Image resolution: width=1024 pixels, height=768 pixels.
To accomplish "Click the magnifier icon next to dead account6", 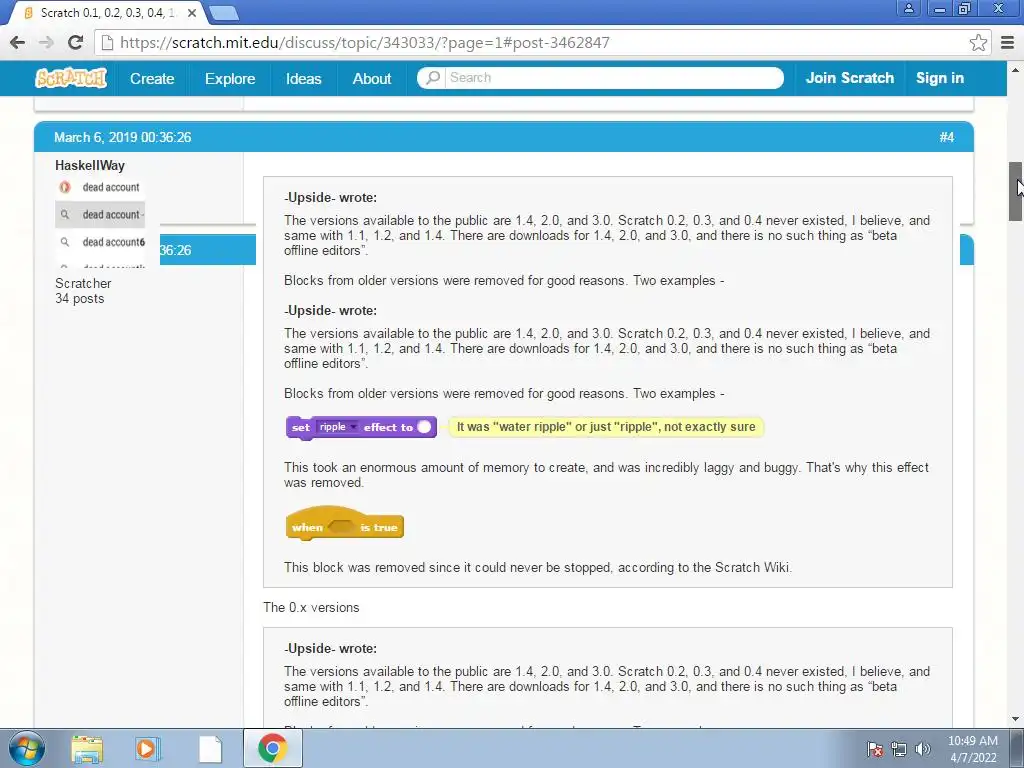I will [65, 242].
